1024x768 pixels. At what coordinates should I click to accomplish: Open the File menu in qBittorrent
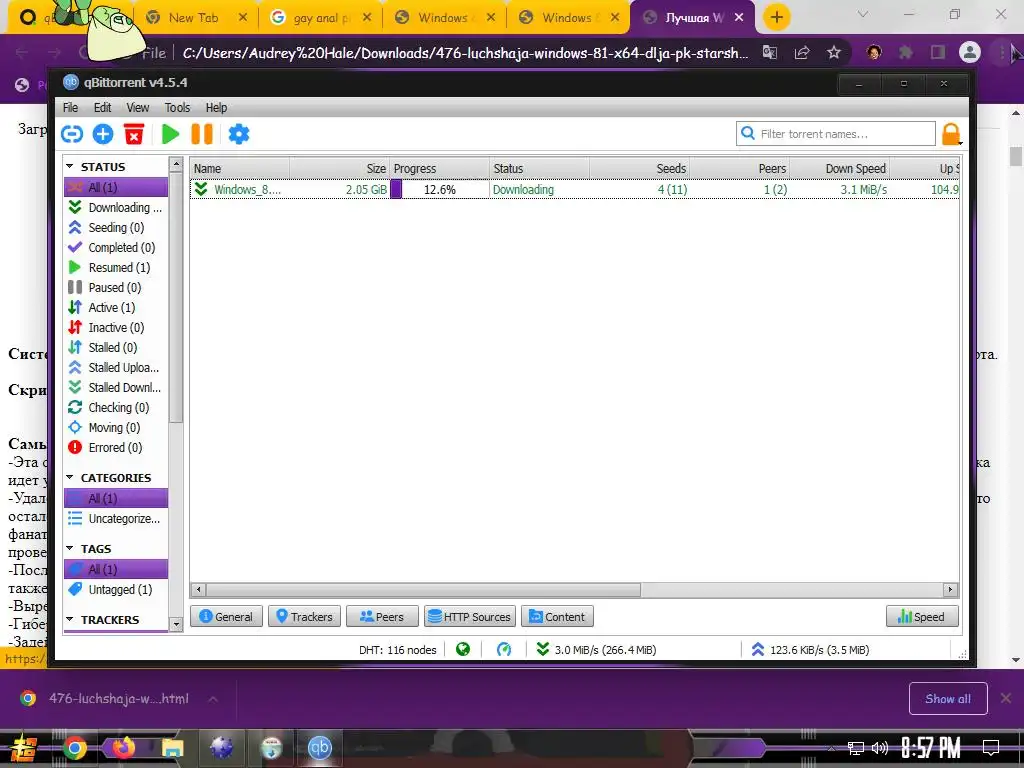click(x=70, y=108)
